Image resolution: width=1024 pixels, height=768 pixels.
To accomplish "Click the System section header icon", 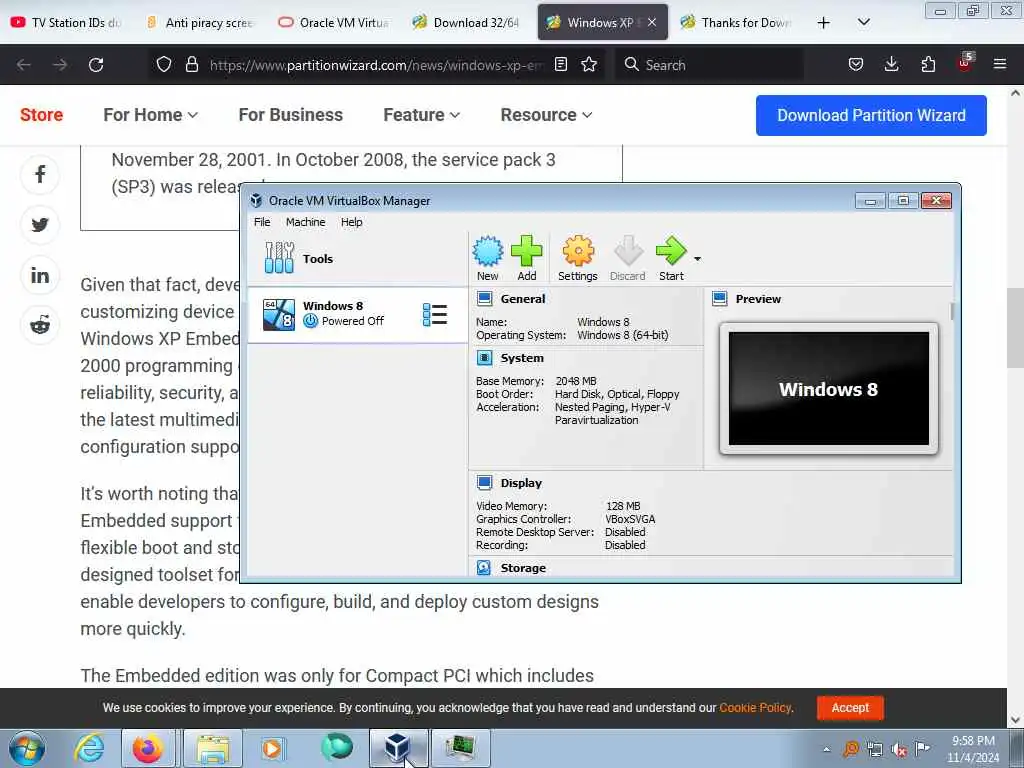I will coord(485,358).
